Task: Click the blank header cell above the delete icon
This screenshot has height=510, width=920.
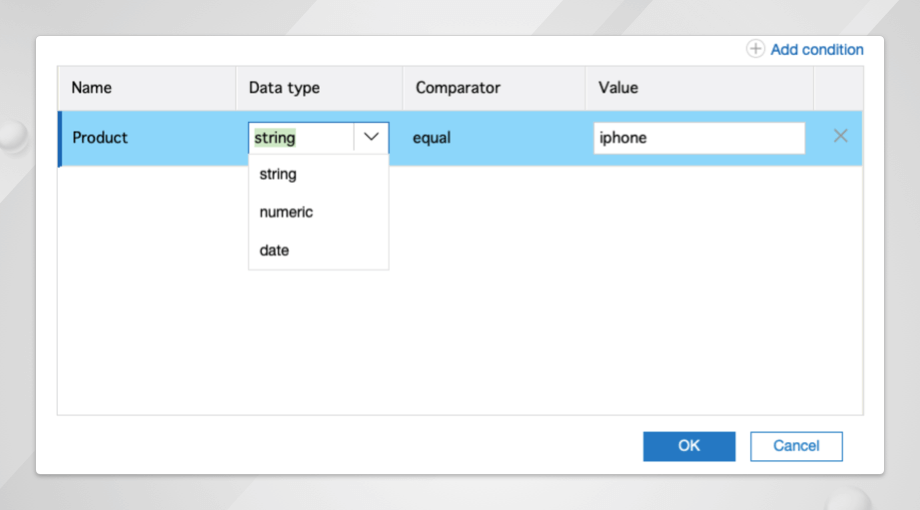Action: (838, 88)
